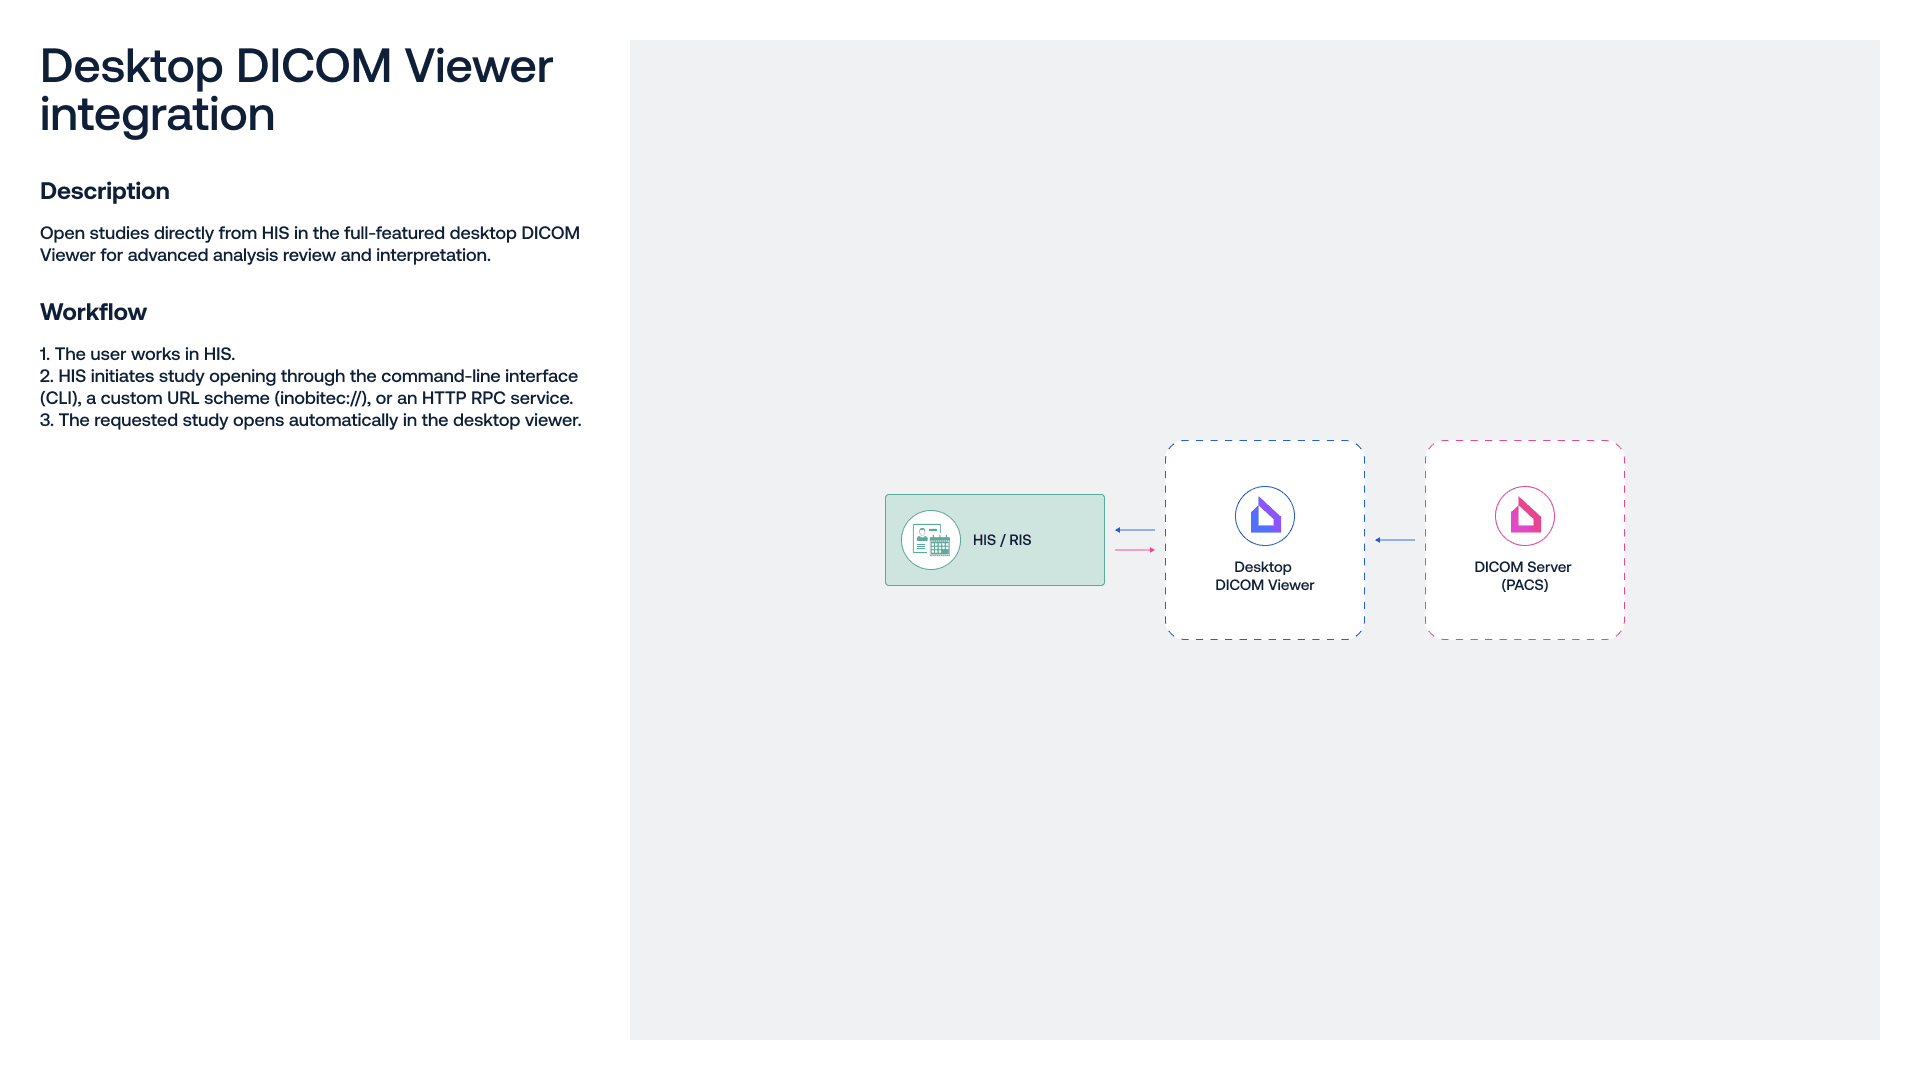This screenshot has width=1920, height=1080.
Task: Click the Description heading
Action: 105,191
